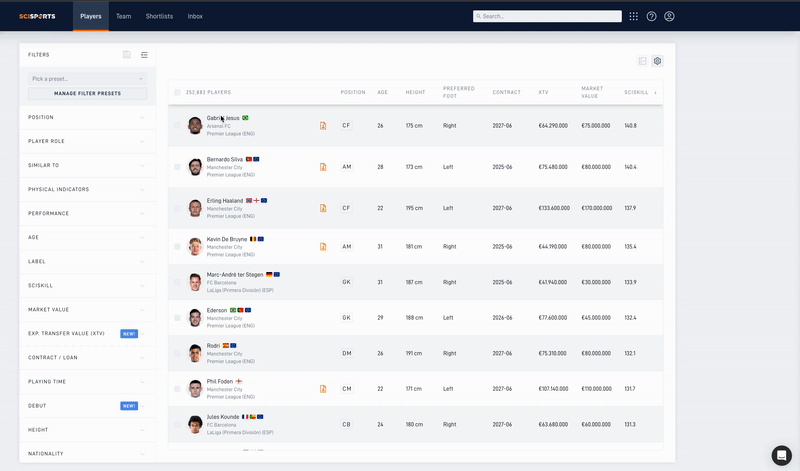Image resolution: width=800 pixels, height=471 pixels.
Task: Toggle the select all players checkbox
Action: click(x=177, y=92)
